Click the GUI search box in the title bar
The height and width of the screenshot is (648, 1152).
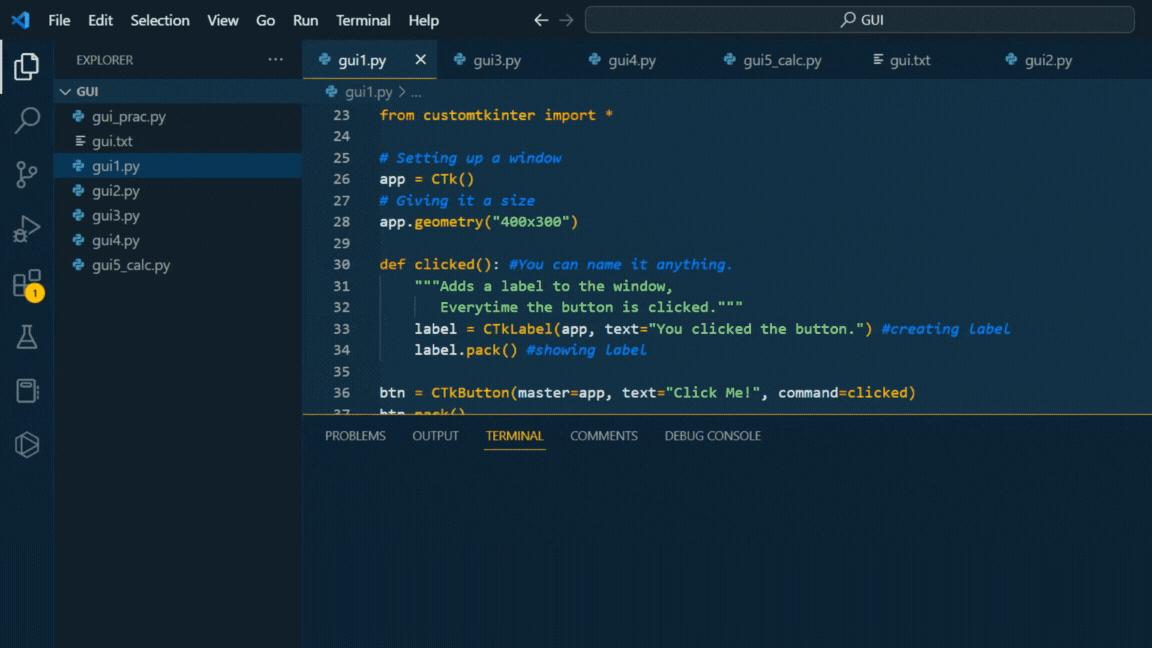click(860, 19)
